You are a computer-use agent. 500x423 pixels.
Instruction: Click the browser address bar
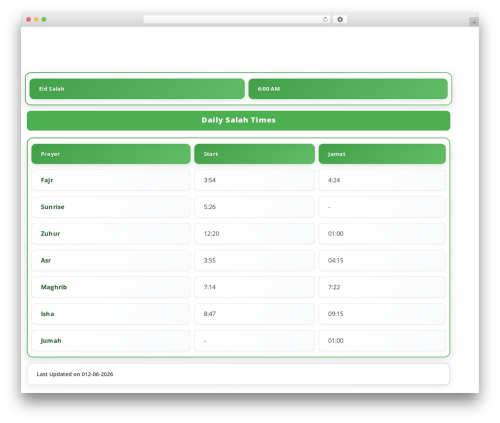tap(237, 19)
